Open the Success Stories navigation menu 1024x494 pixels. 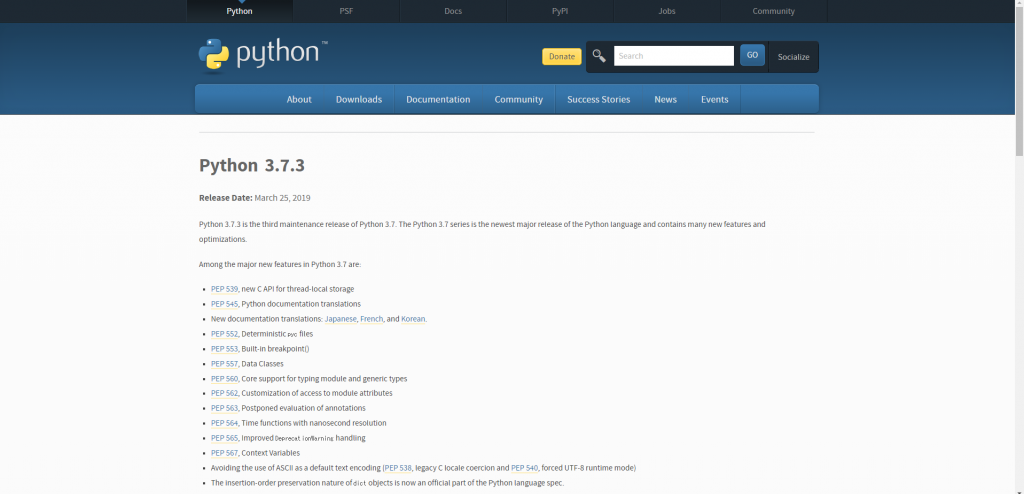pos(598,99)
